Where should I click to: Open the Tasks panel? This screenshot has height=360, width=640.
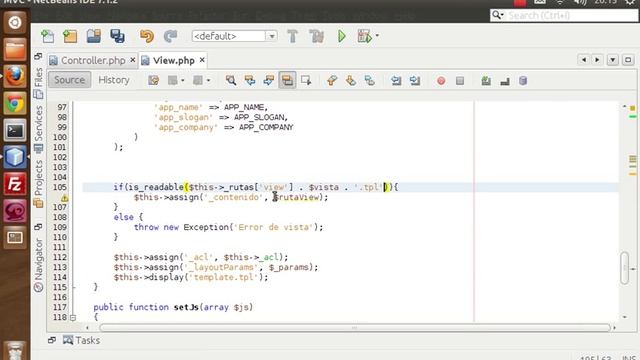(82, 340)
